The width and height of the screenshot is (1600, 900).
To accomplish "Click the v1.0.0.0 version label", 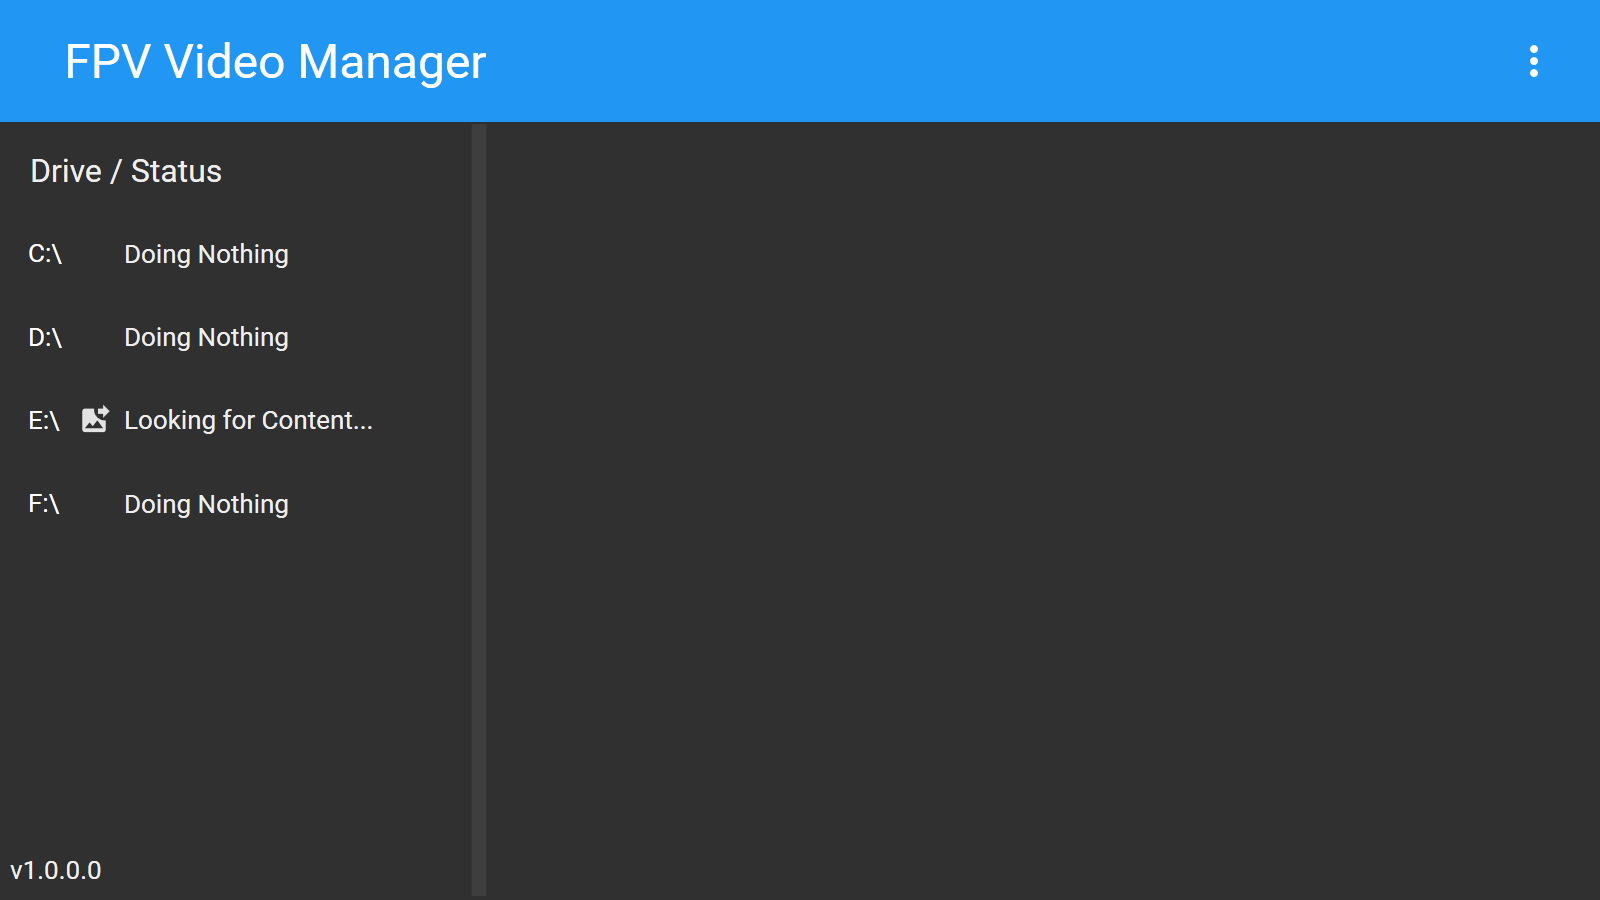I will pos(56,870).
